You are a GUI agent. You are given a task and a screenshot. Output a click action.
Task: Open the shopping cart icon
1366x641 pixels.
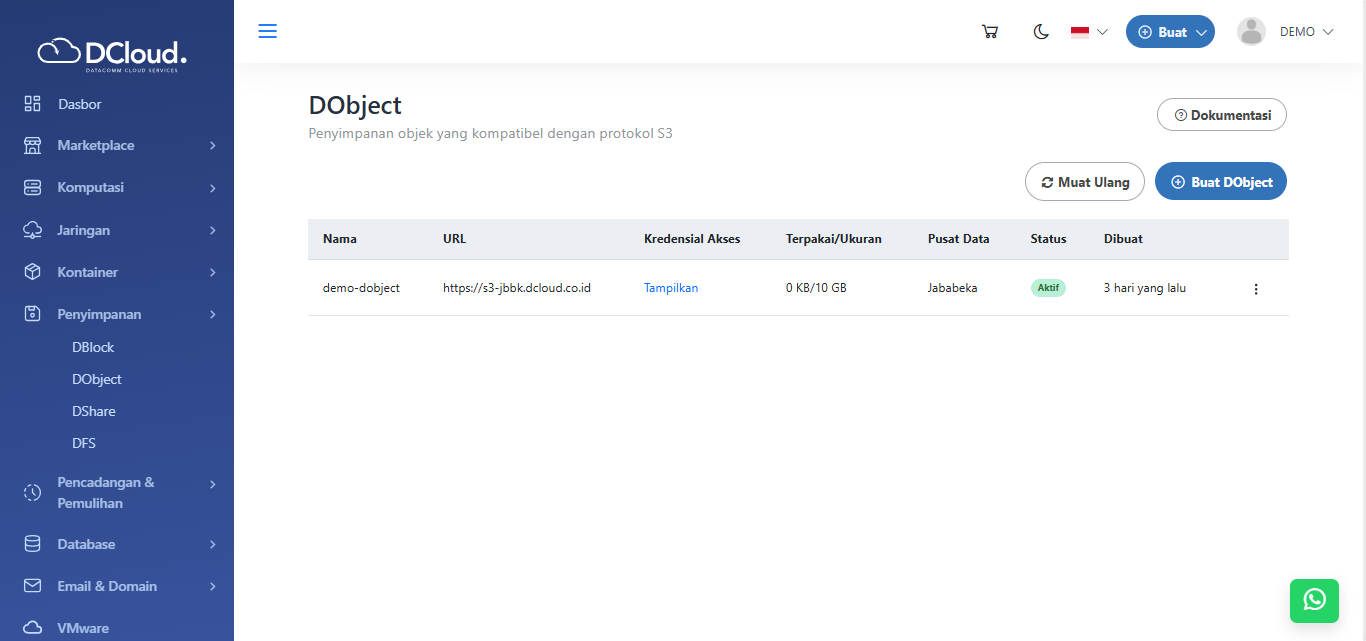(990, 32)
